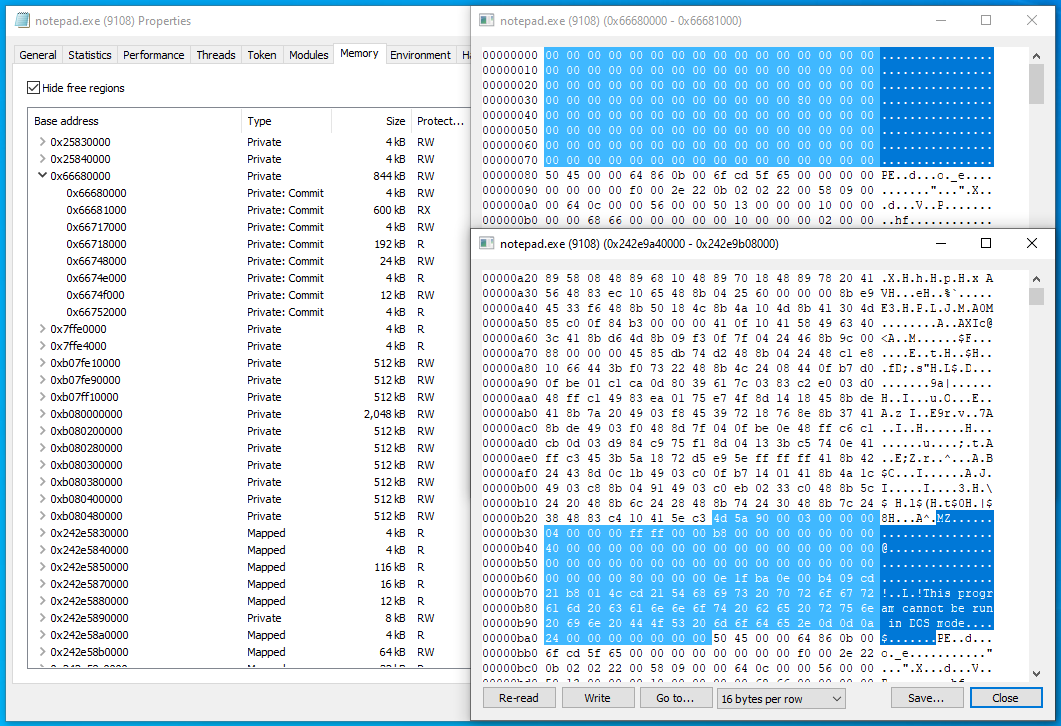Minimize the upper hex viewer window

click(940, 20)
